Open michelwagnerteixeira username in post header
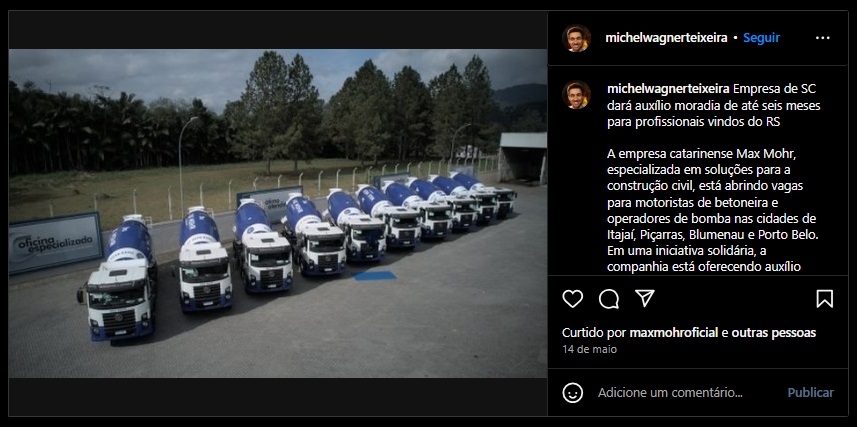Screen dimensions: 857x427 coord(666,38)
